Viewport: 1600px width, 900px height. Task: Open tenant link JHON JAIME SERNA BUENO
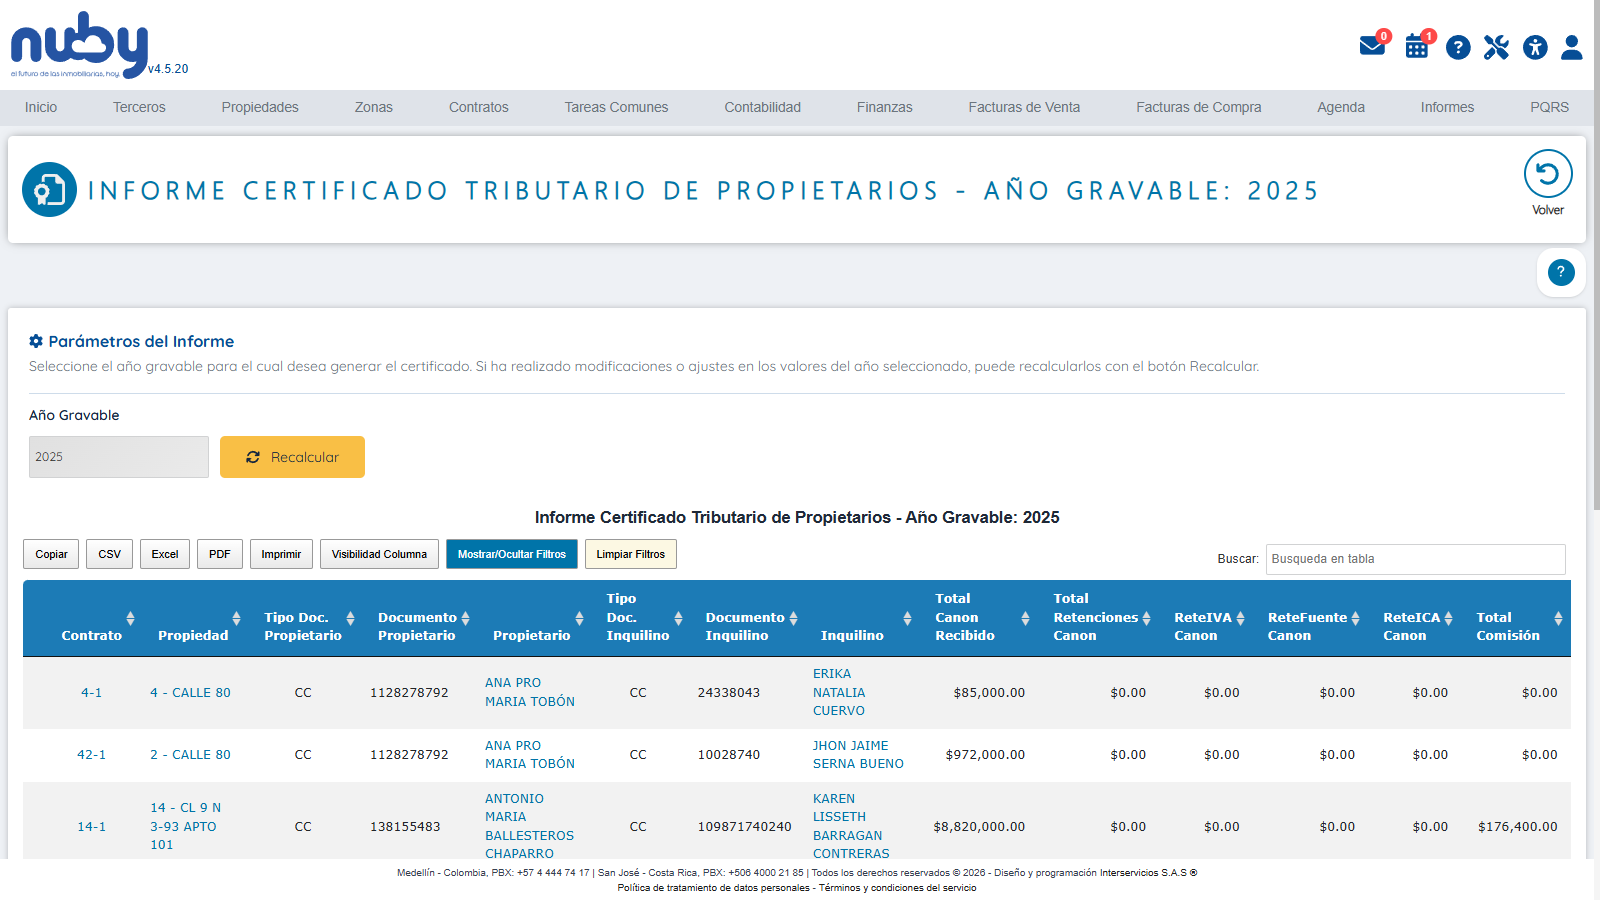point(858,755)
